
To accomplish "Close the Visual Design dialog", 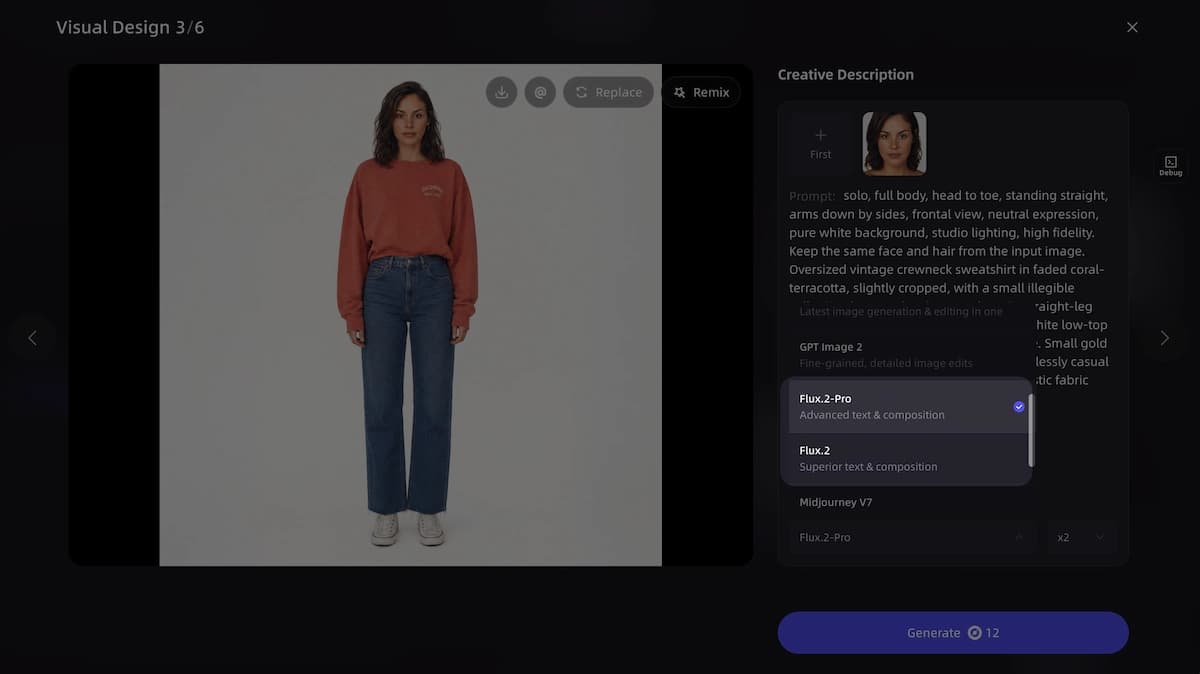I will point(1132,27).
